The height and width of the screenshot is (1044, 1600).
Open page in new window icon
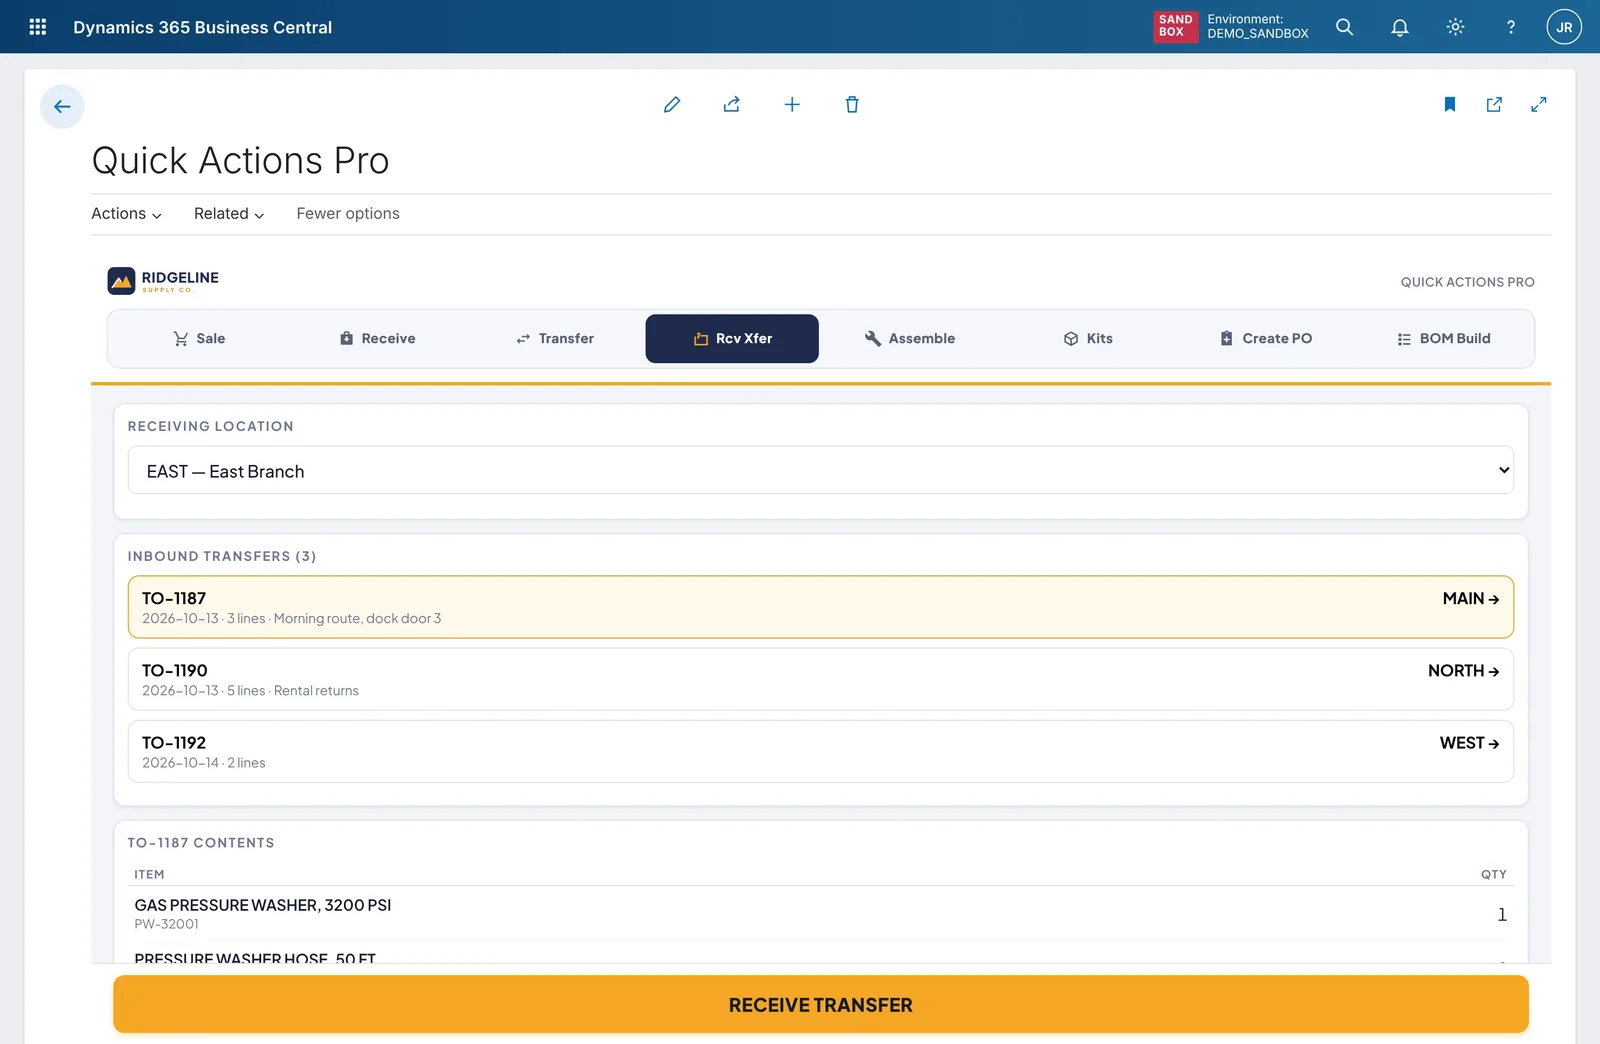pyautogui.click(x=1494, y=104)
